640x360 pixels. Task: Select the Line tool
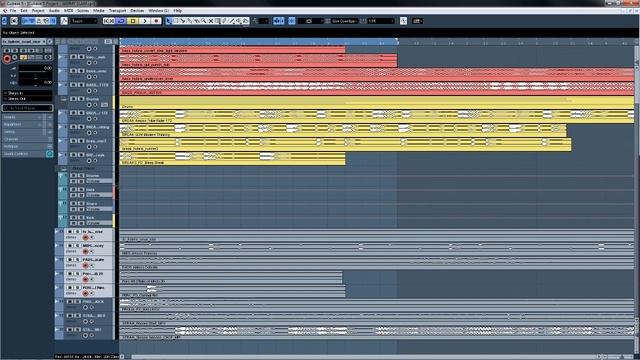tap(232, 21)
